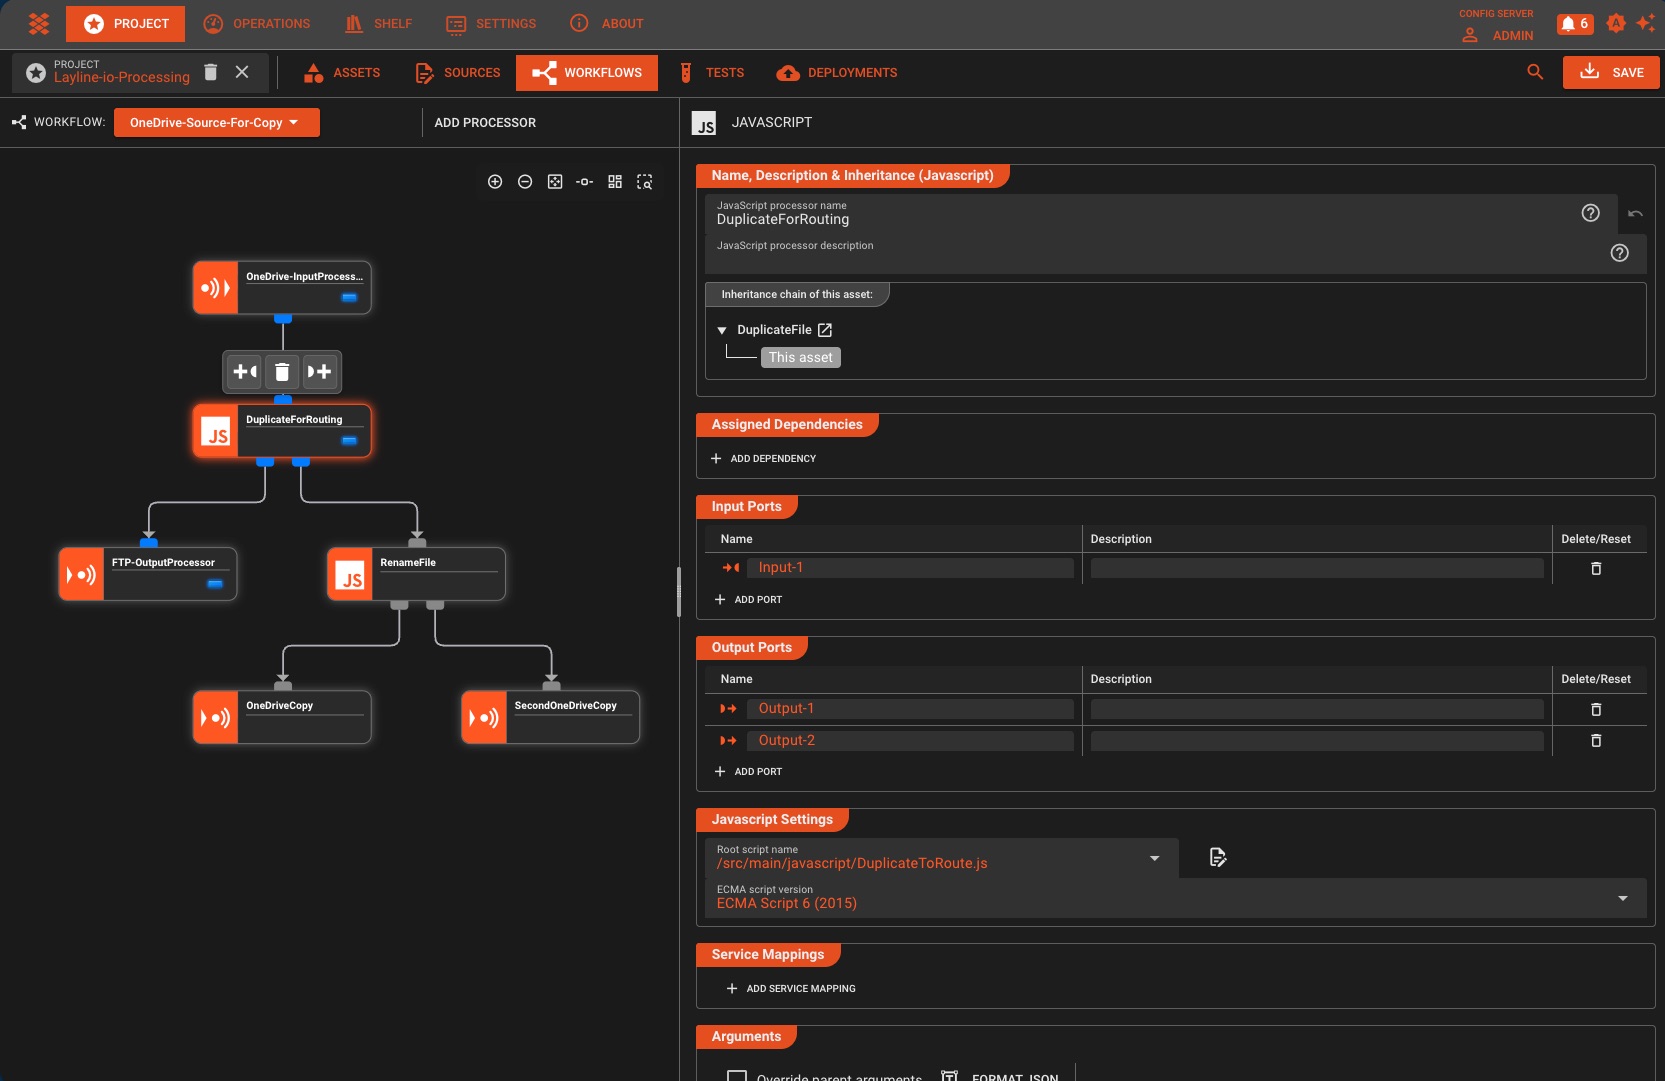Open the notifications bell showing 6 alerts
Viewport: 1665px width, 1081px height.
(x=1575, y=23)
